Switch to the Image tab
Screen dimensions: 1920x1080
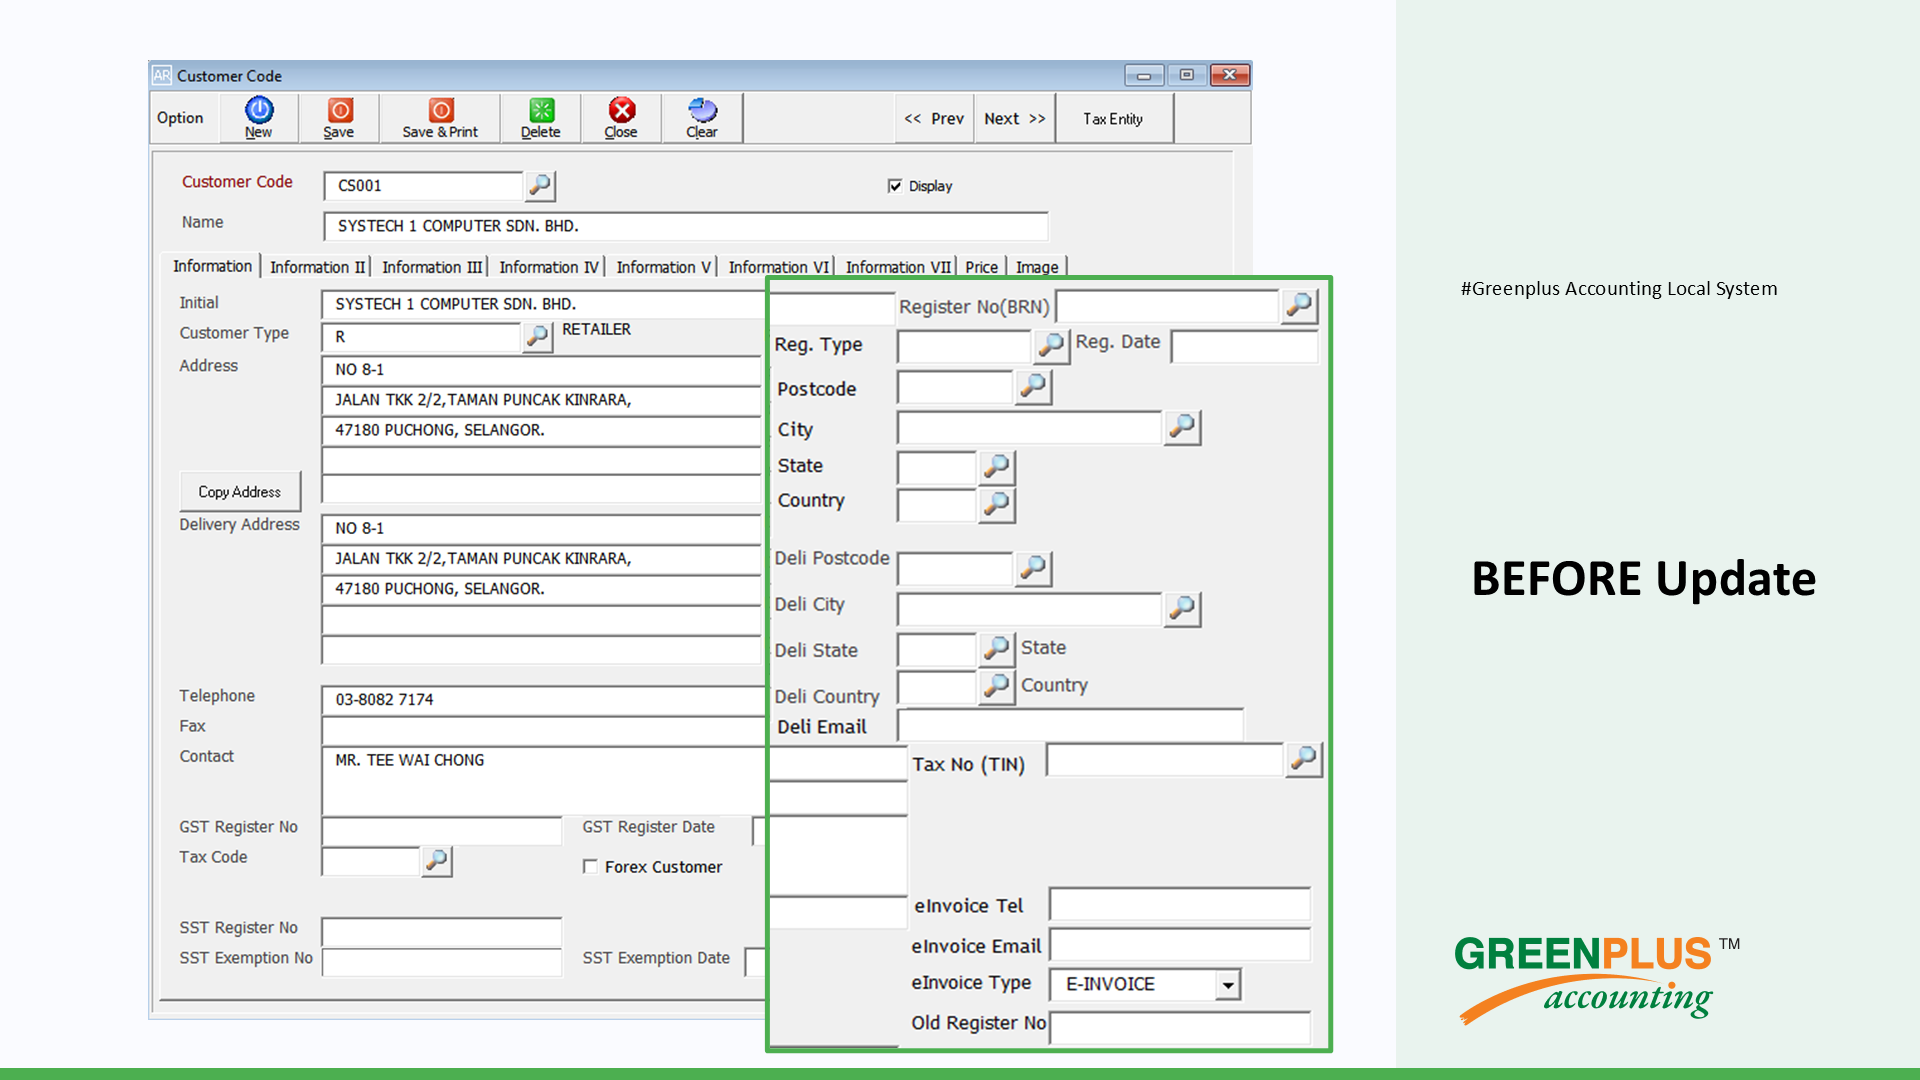(1037, 267)
